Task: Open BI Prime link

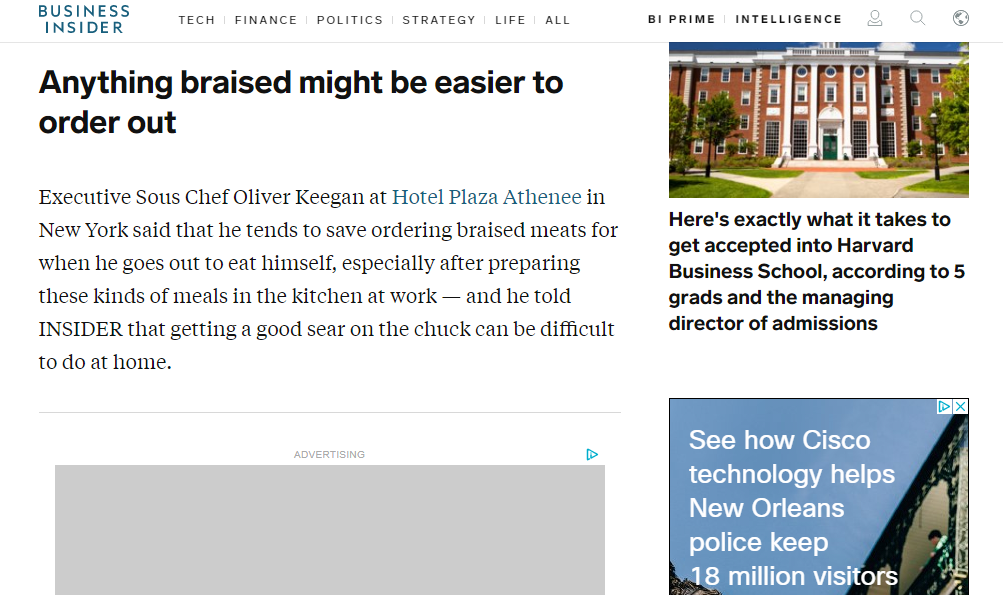Action: click(x=681, y=19)
